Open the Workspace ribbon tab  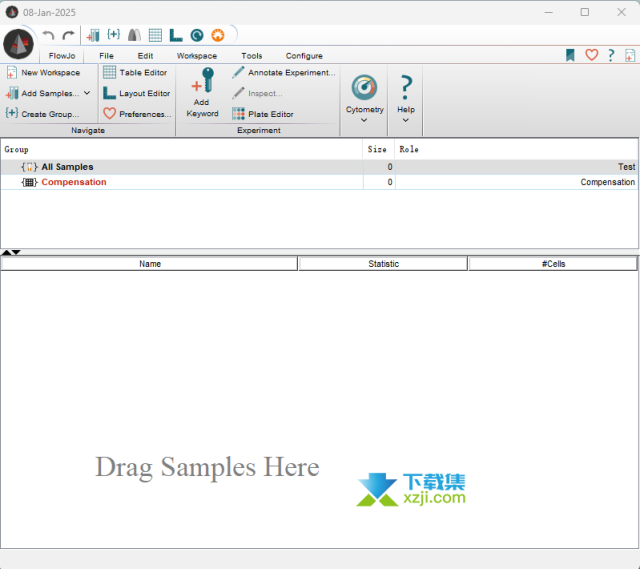tap(197, 56)
